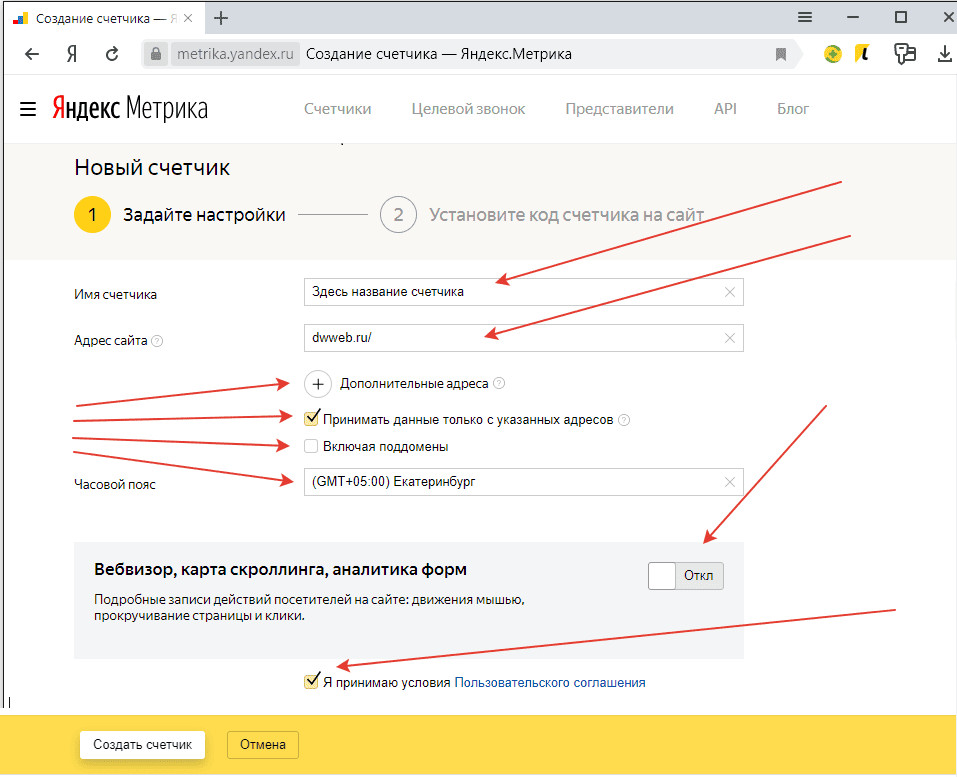Reload the page with the refresh icon
Viewport: 957px width, 777px height.
click(x=112, y=54)
